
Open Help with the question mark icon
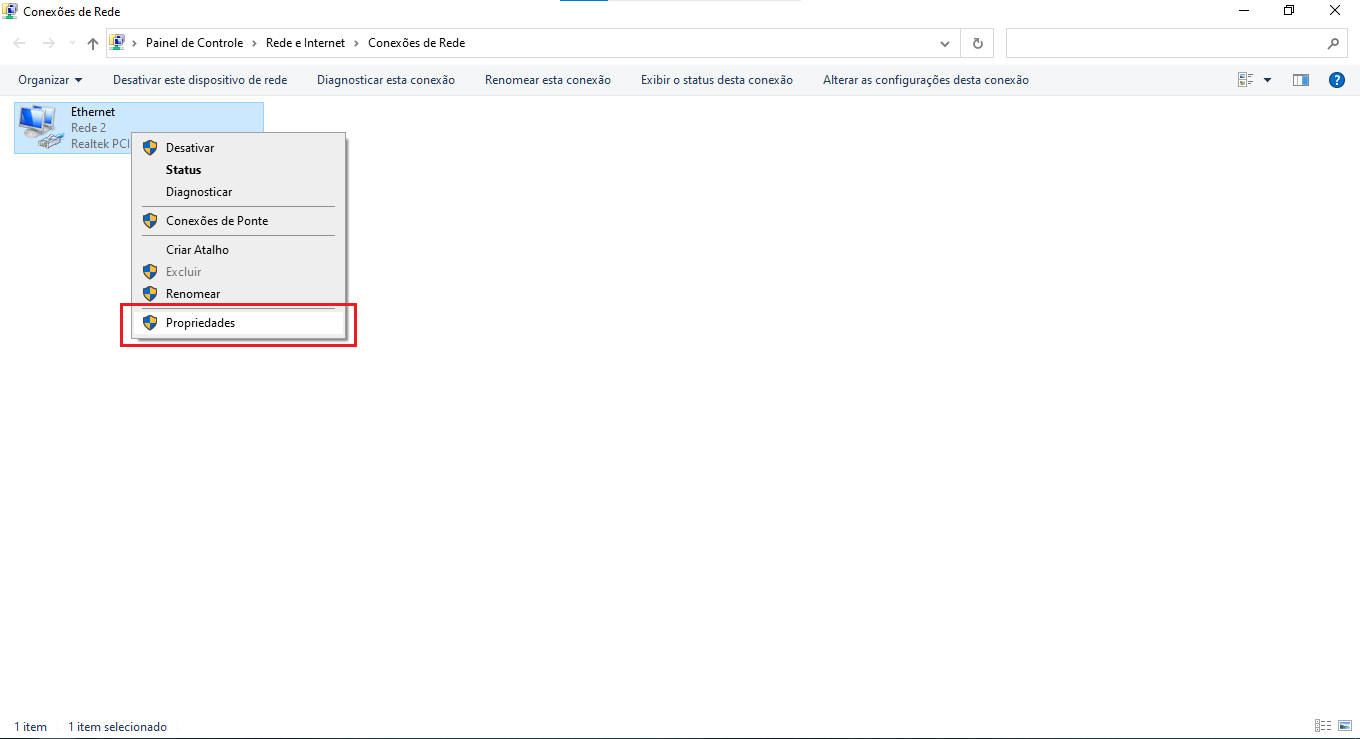point(1336,80)
